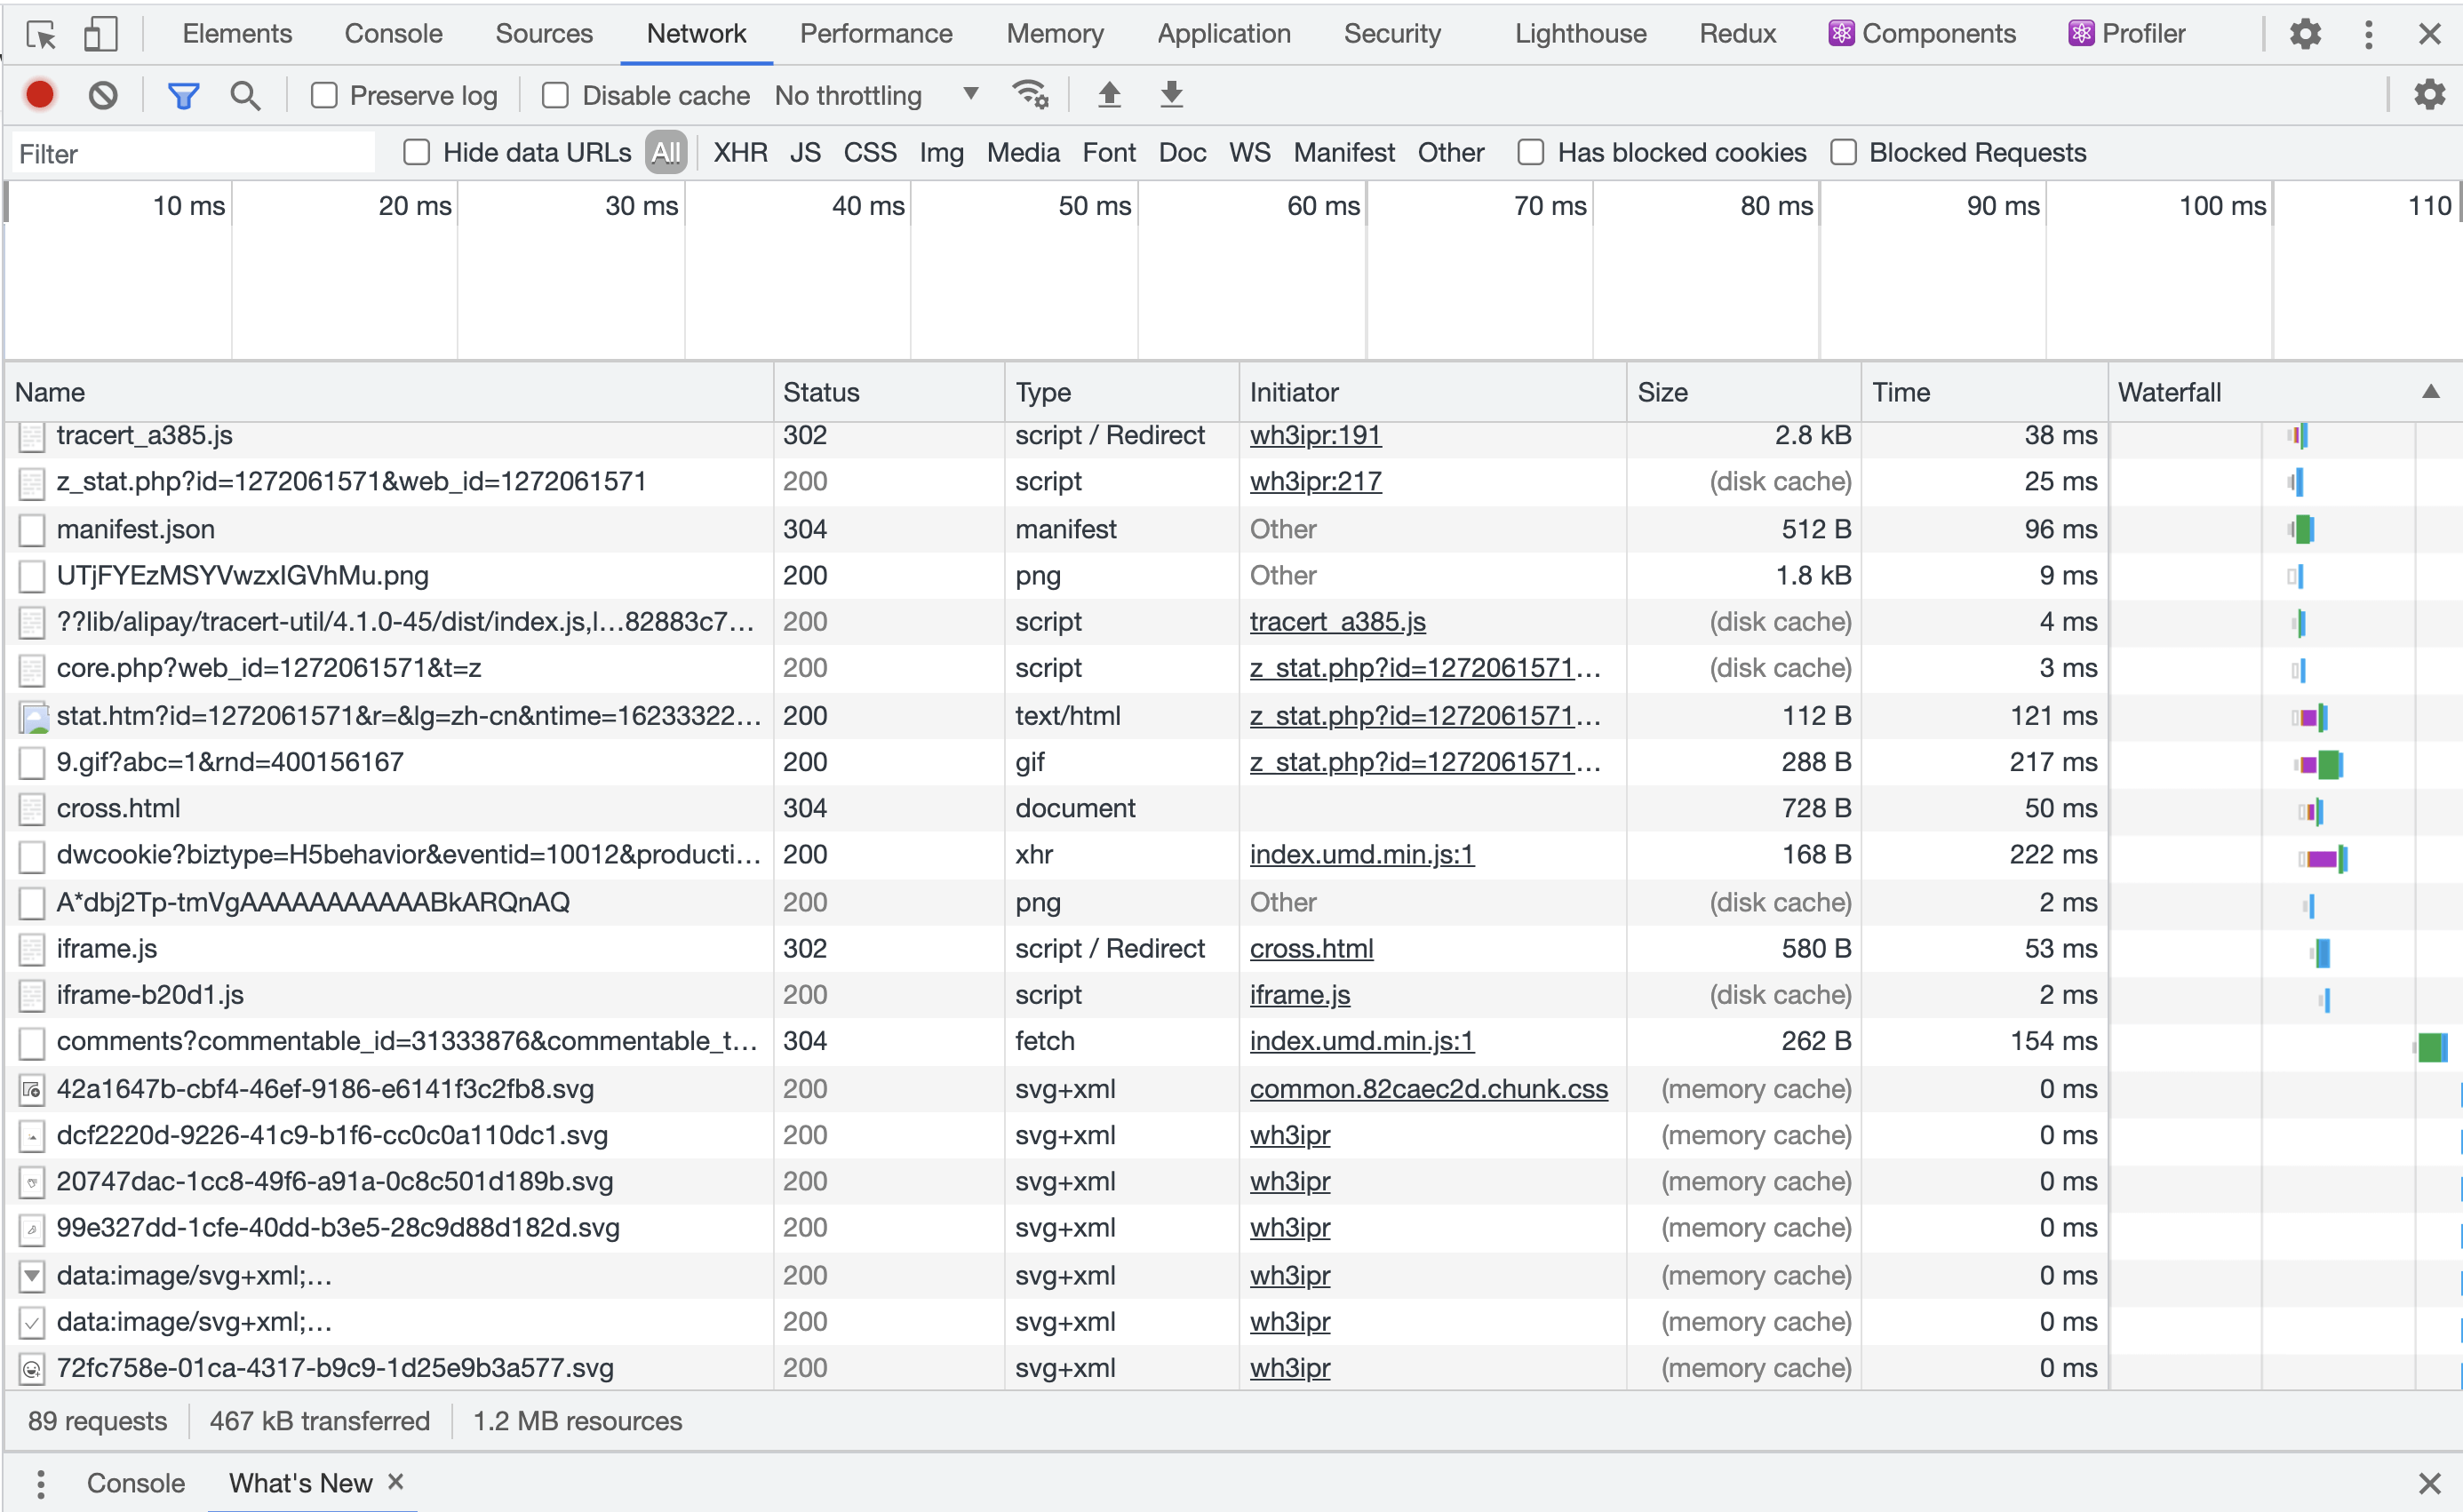Screen dimensions: 2463x1512
Task: Toggle the filter funnel icon
Action: (x=183, y=95)
